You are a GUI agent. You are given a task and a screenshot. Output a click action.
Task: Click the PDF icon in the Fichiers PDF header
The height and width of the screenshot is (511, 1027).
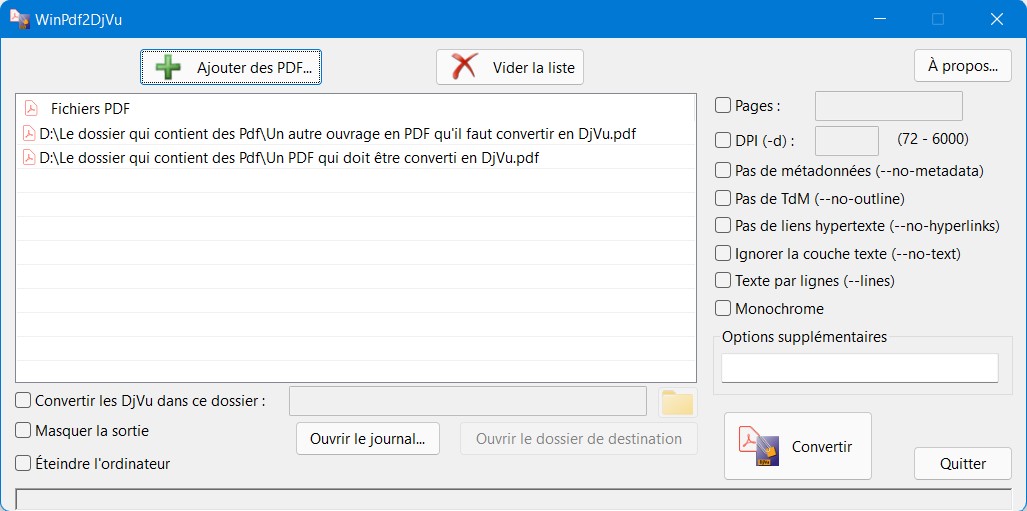31,109
